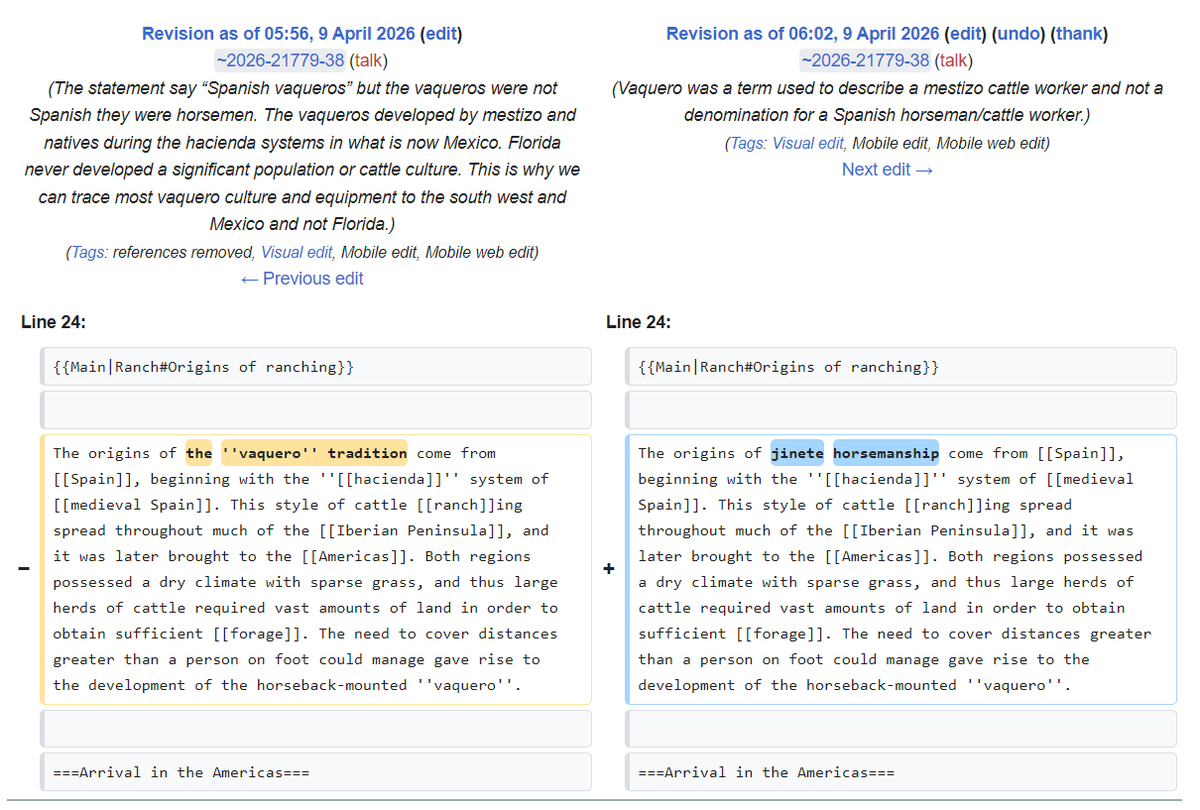
Task: Click Tags link under left revision summary
Action: 87,252
